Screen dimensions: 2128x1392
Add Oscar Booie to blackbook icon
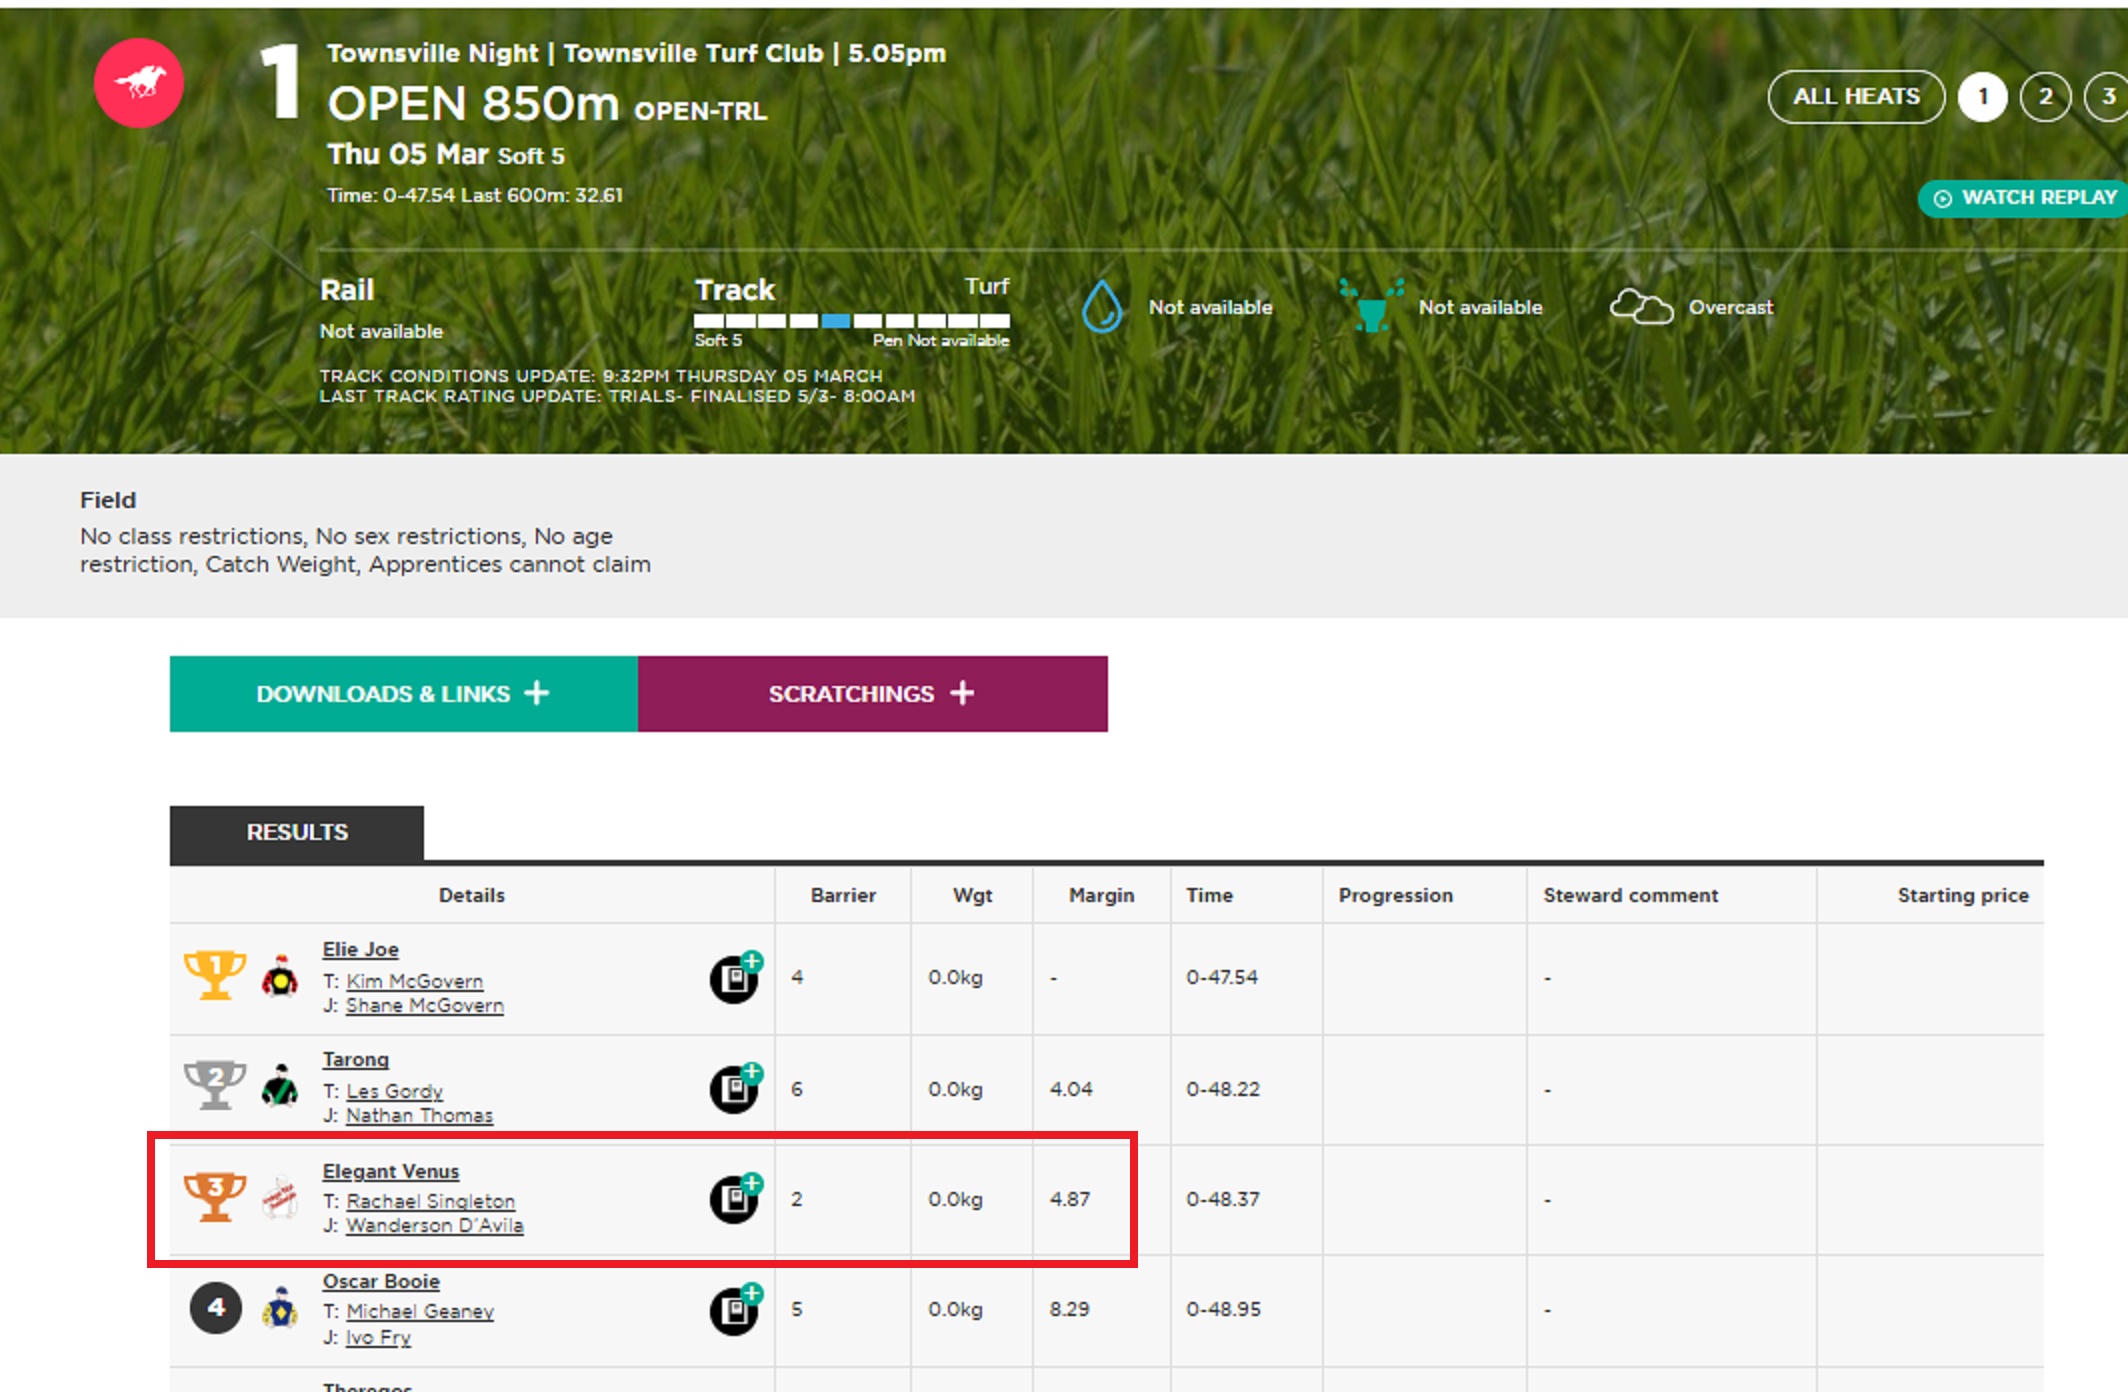click(x=736, y=1309)
